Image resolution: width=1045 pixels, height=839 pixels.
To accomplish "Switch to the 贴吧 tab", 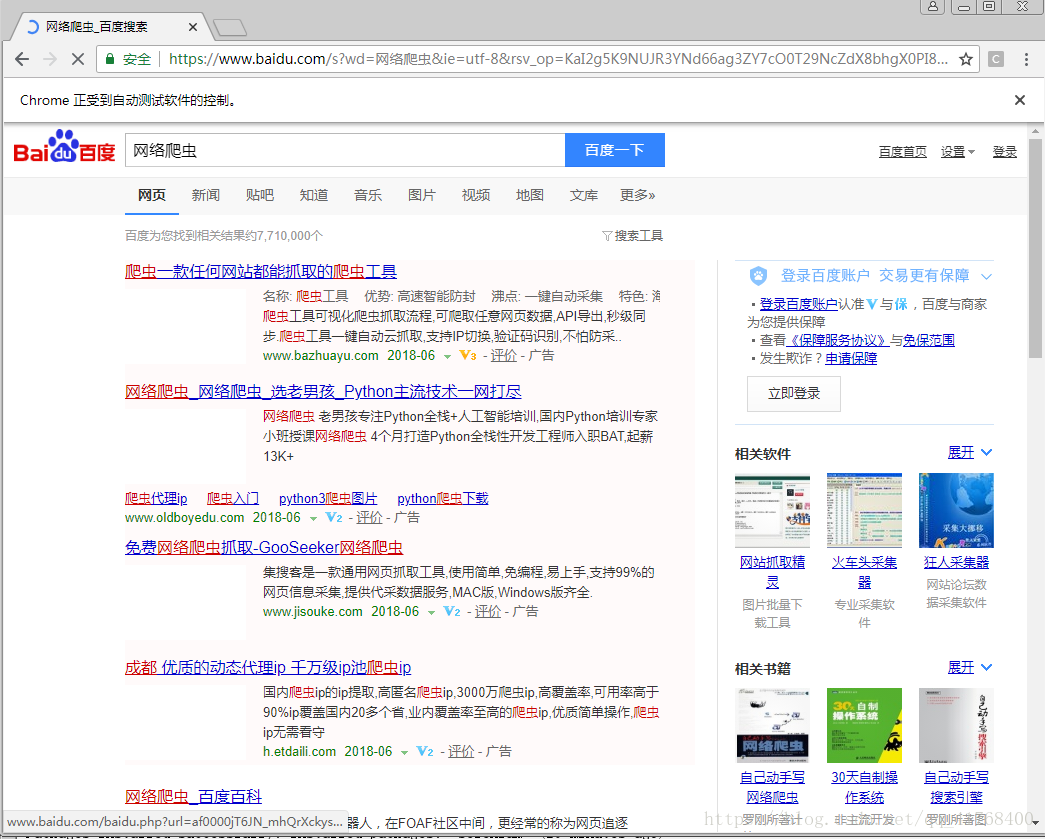I will coord(260,195).
